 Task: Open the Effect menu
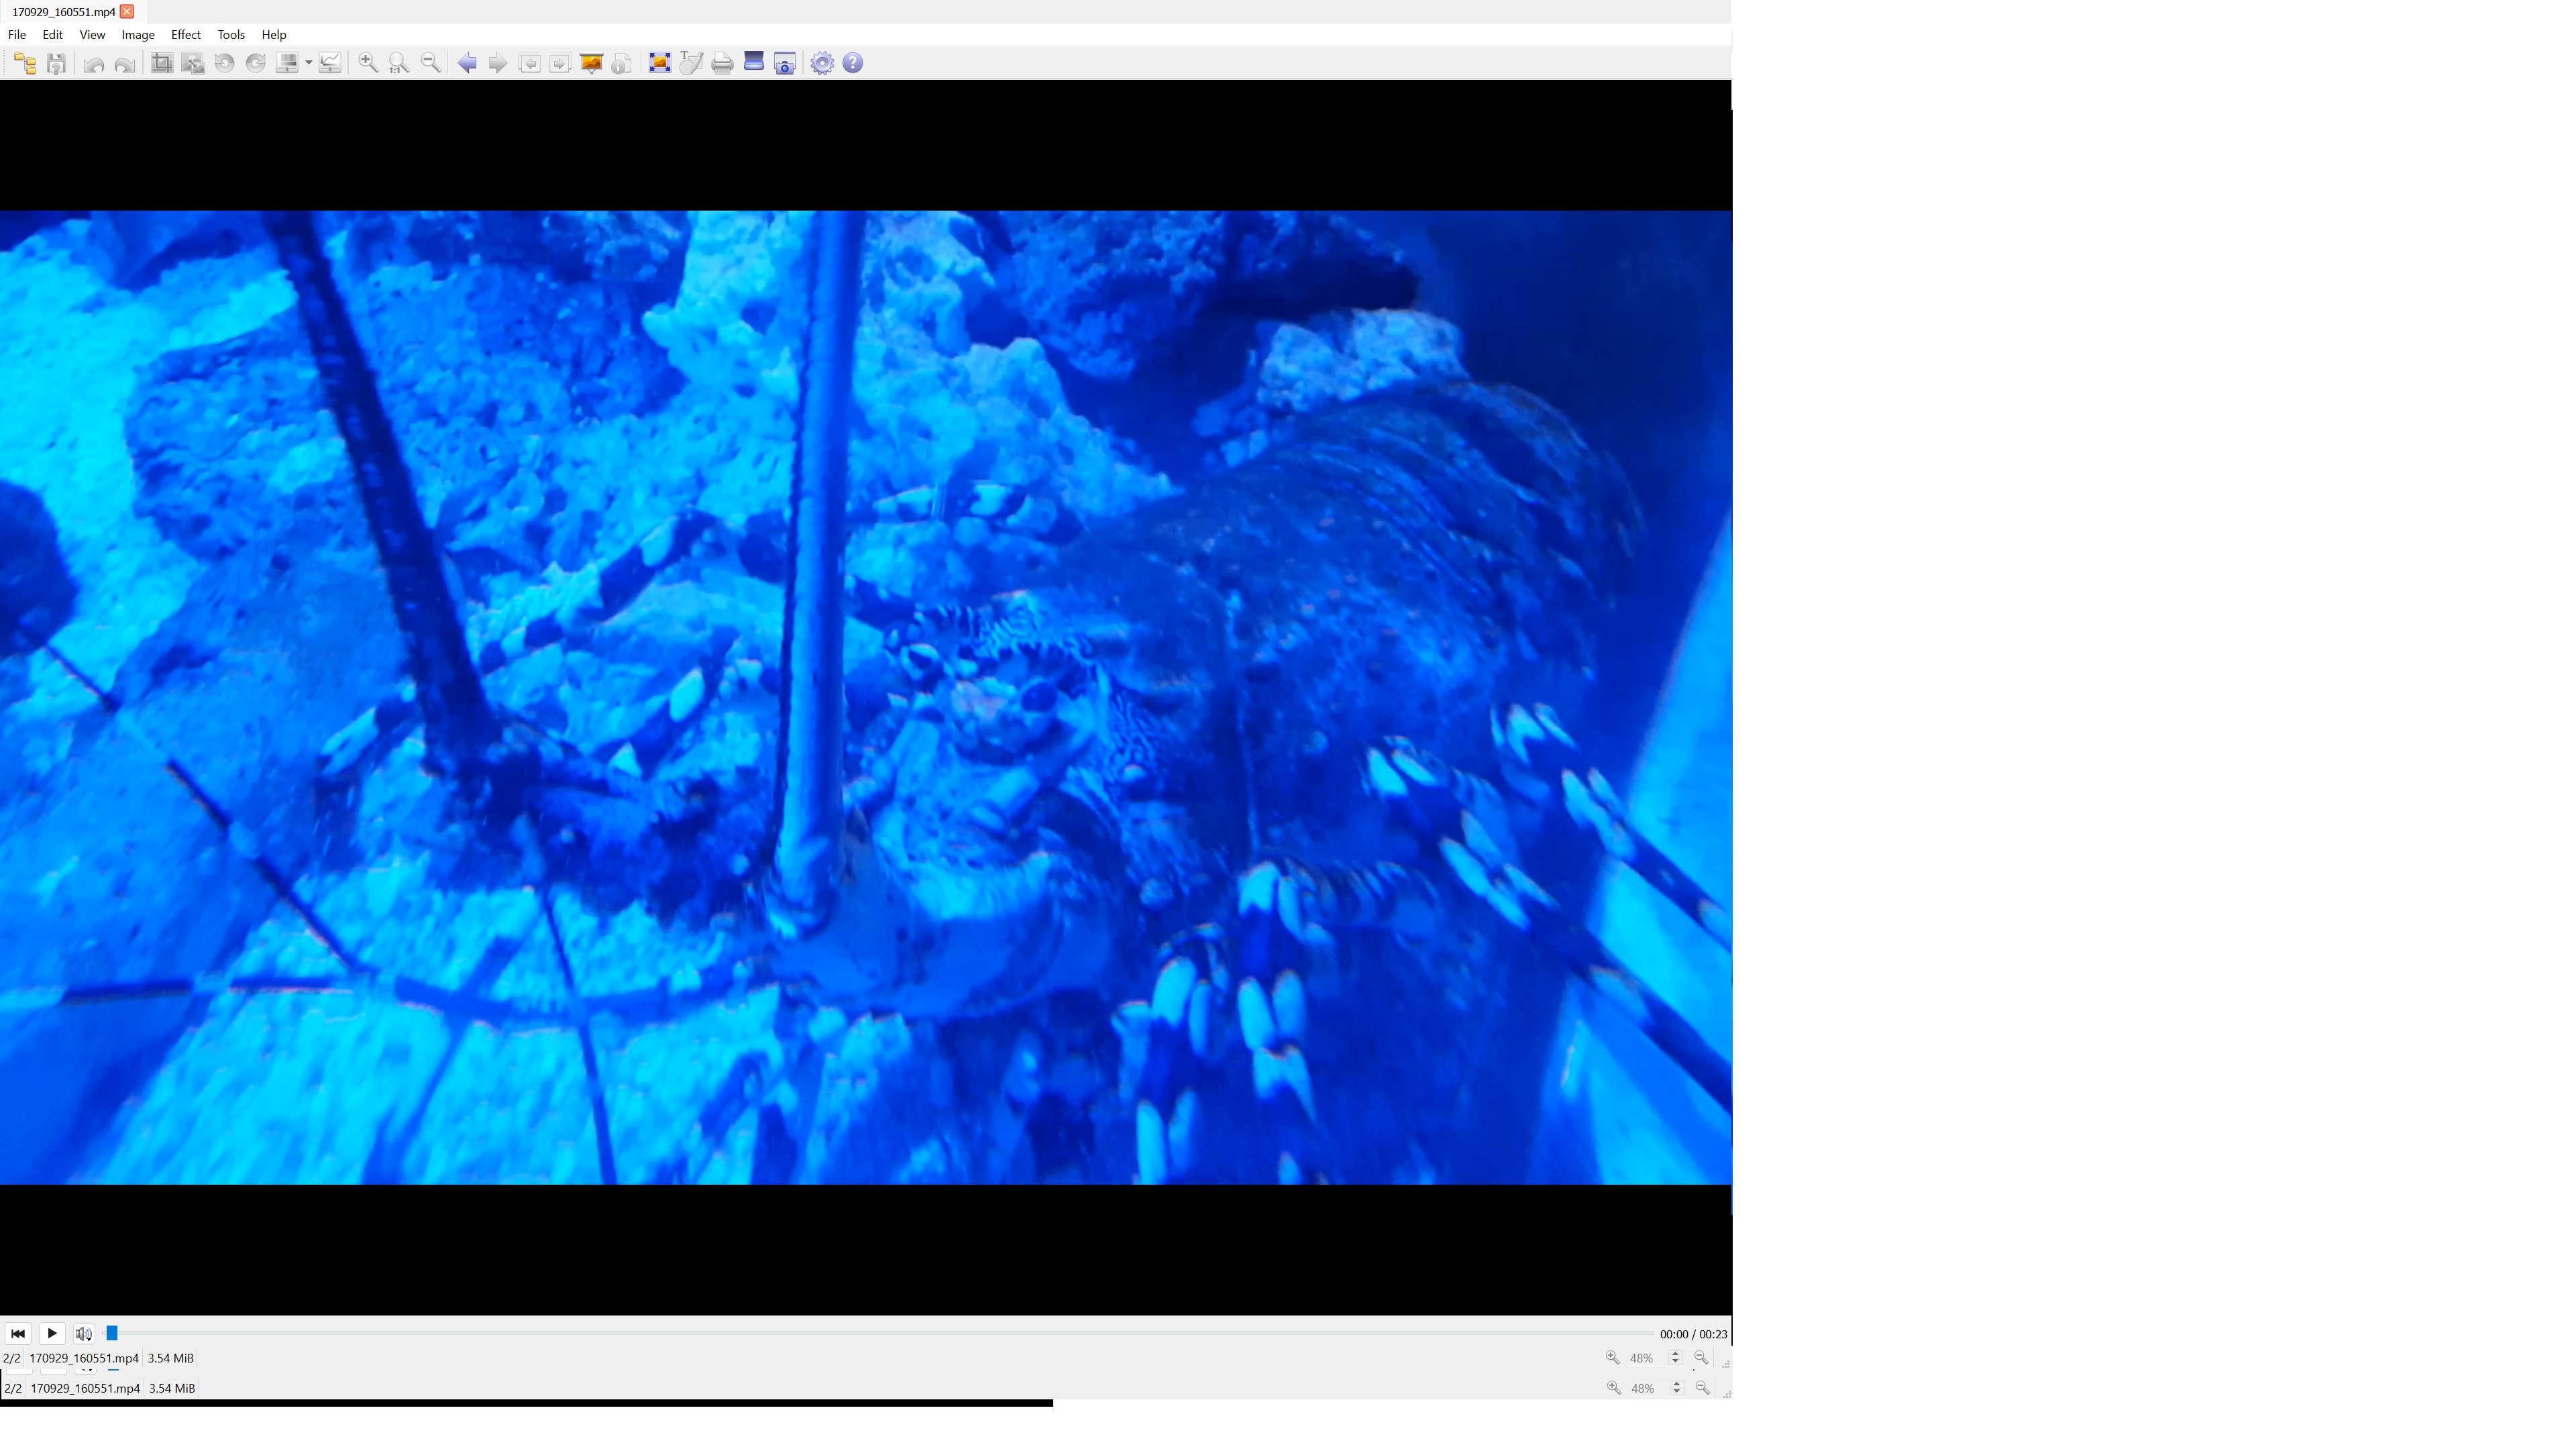[x=186, y=35]
